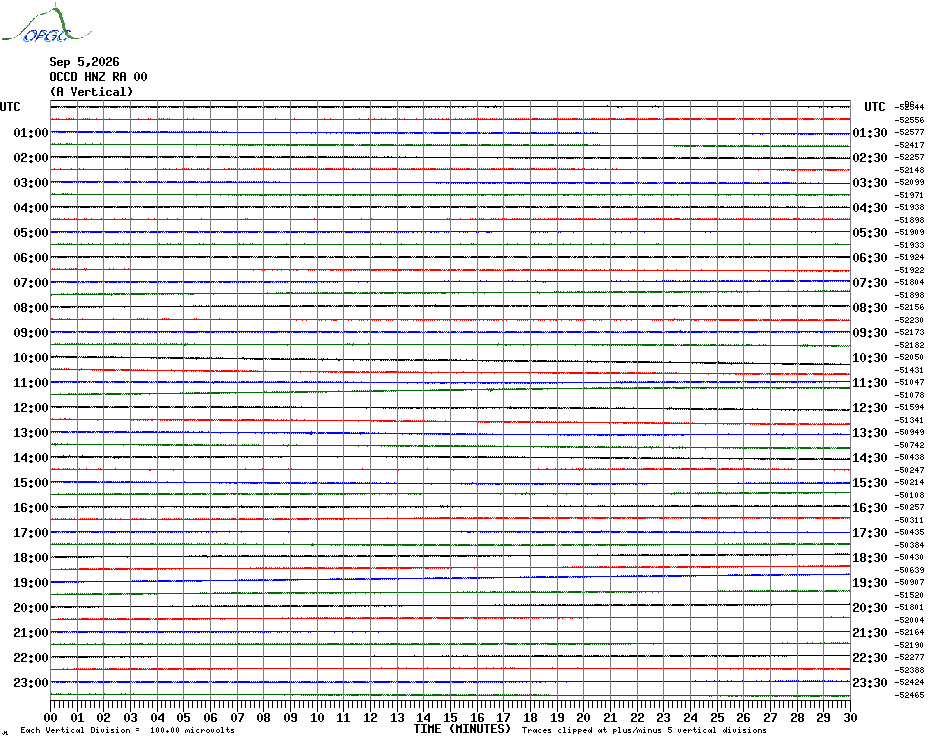Select the minute 15 axis tick label
Image resolution: width=930 pixels, height=744 pixels.
pos(450,717)
